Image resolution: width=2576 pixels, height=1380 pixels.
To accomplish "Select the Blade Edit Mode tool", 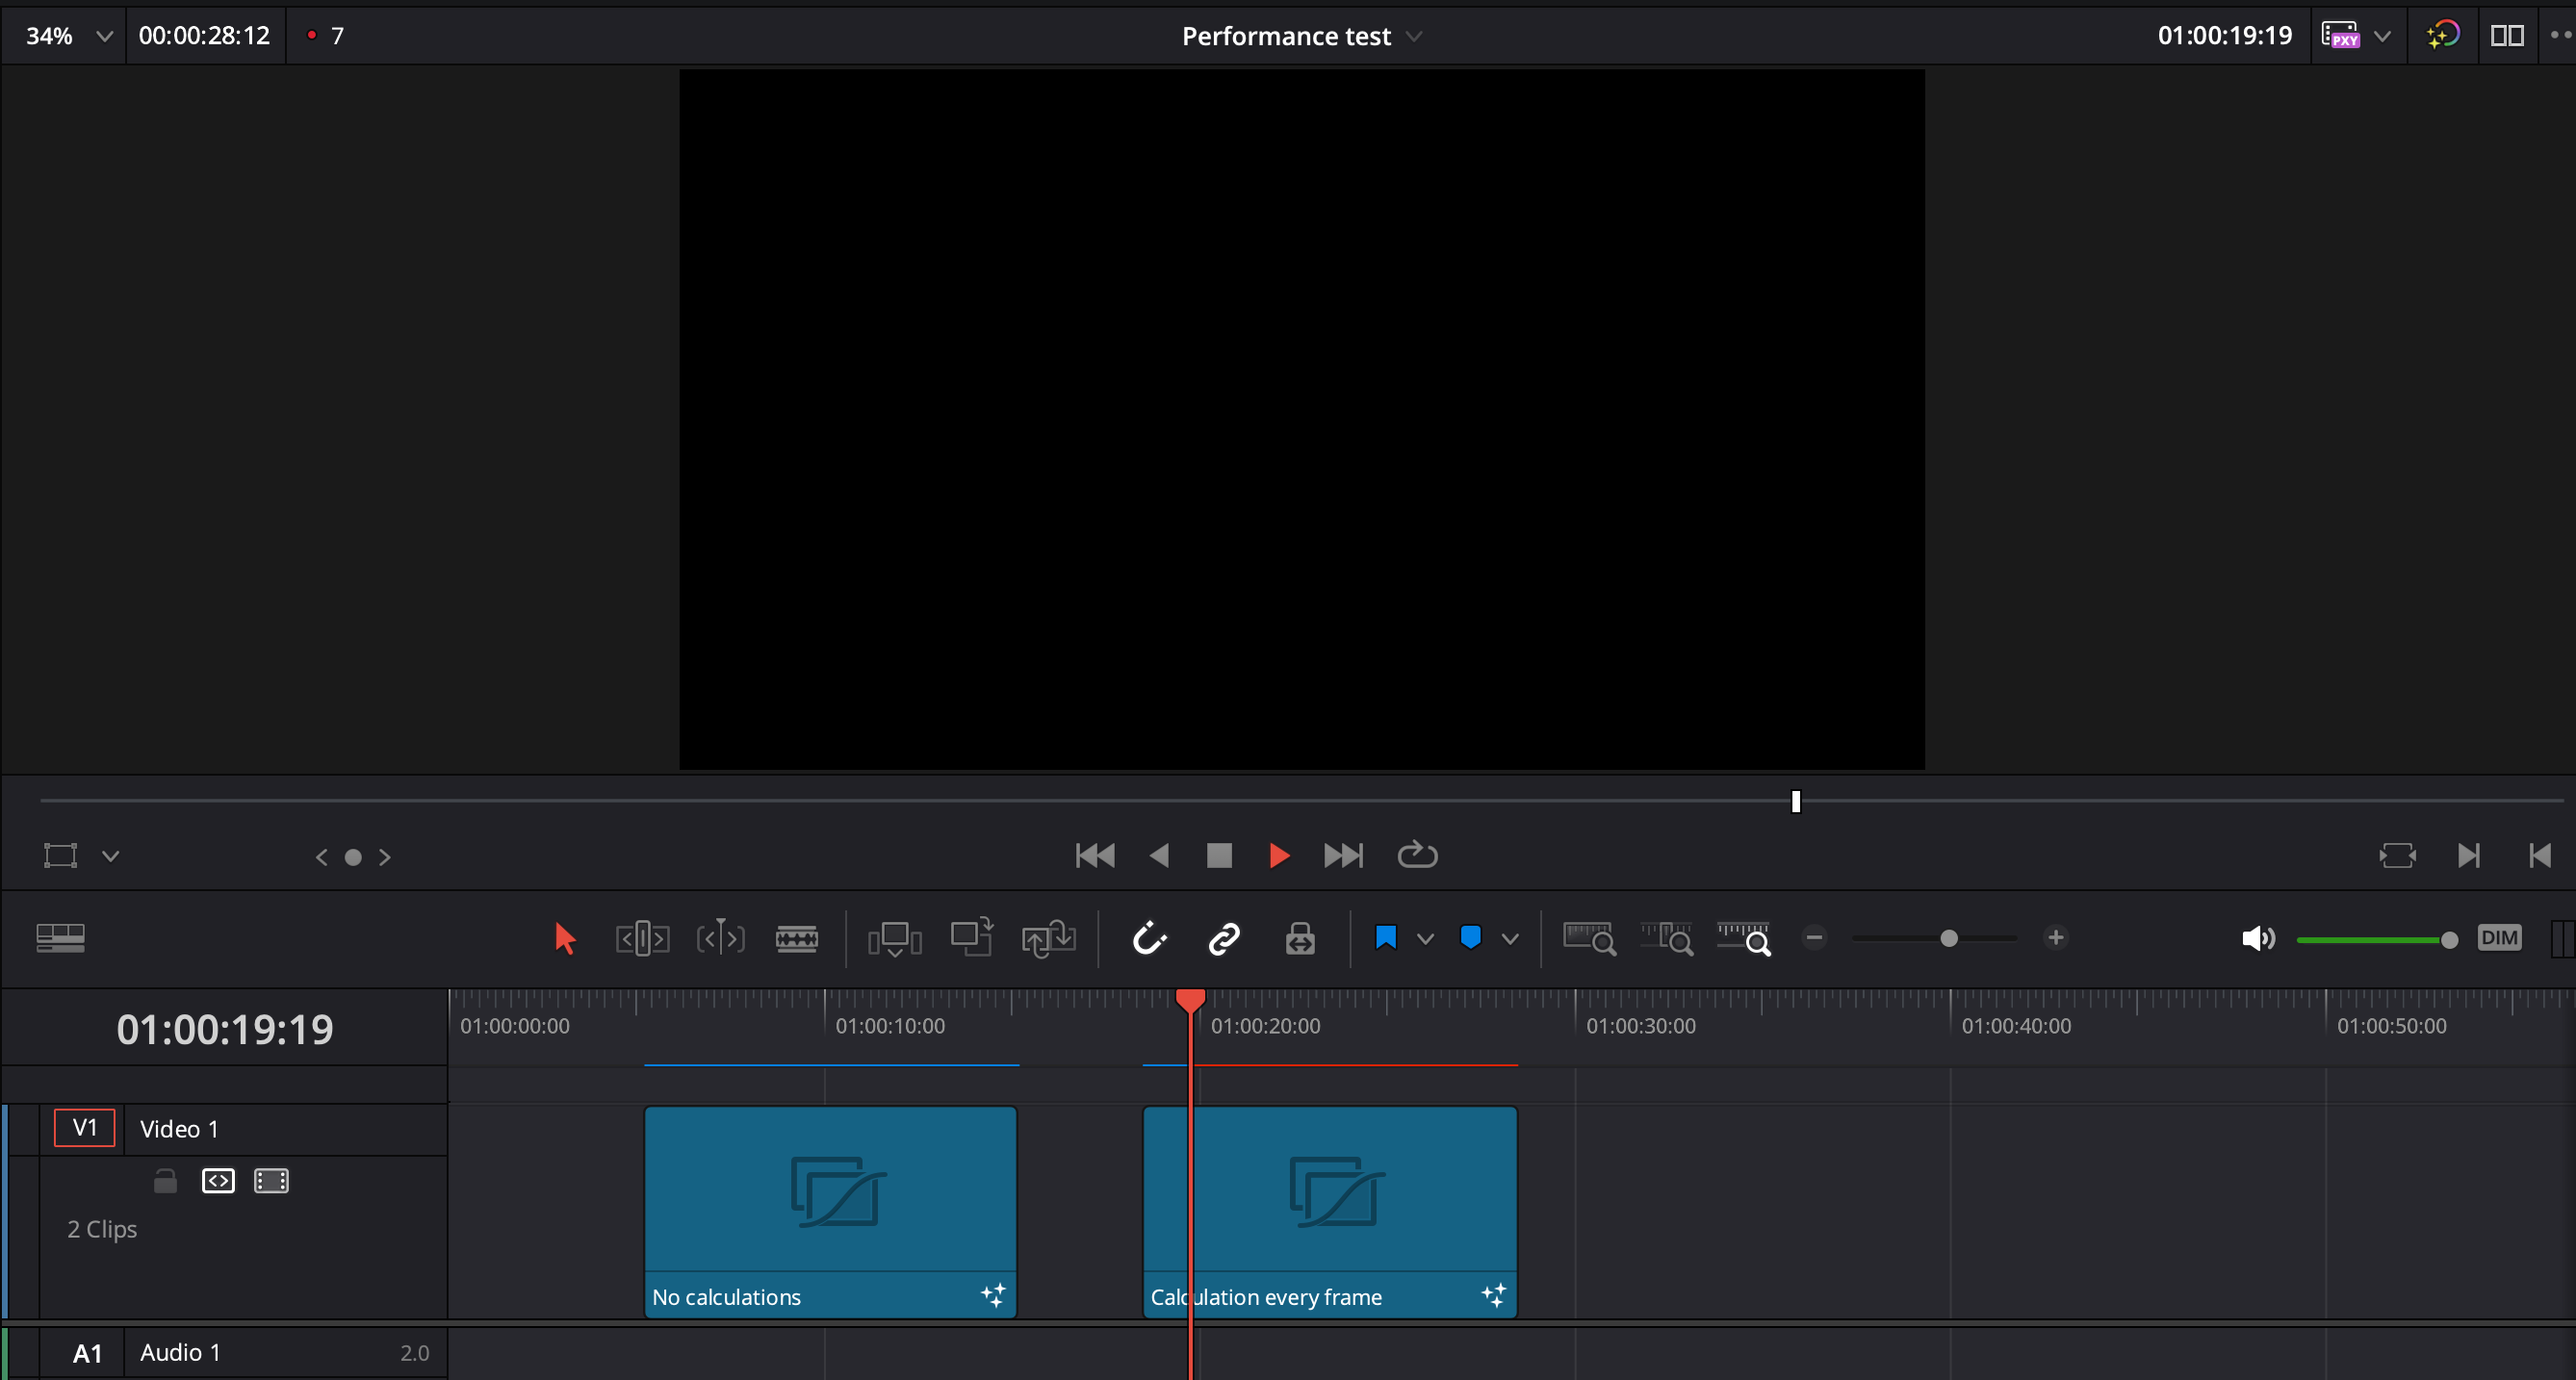I will point(797,938).
